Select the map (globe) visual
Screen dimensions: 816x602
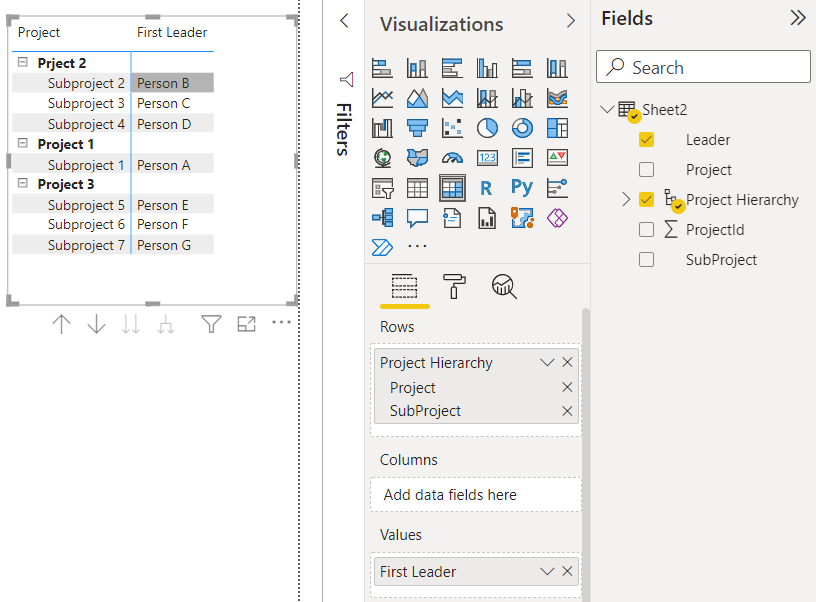coord(382,158)
